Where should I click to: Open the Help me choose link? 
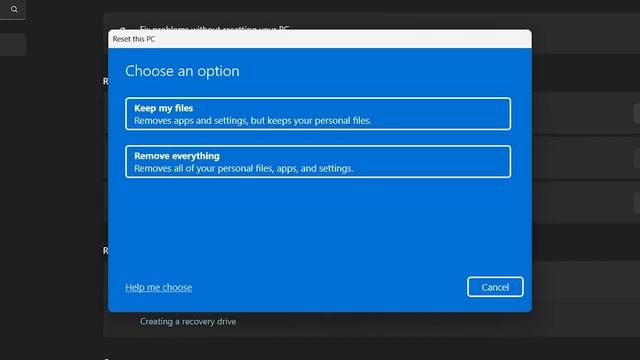click(158, 287)
